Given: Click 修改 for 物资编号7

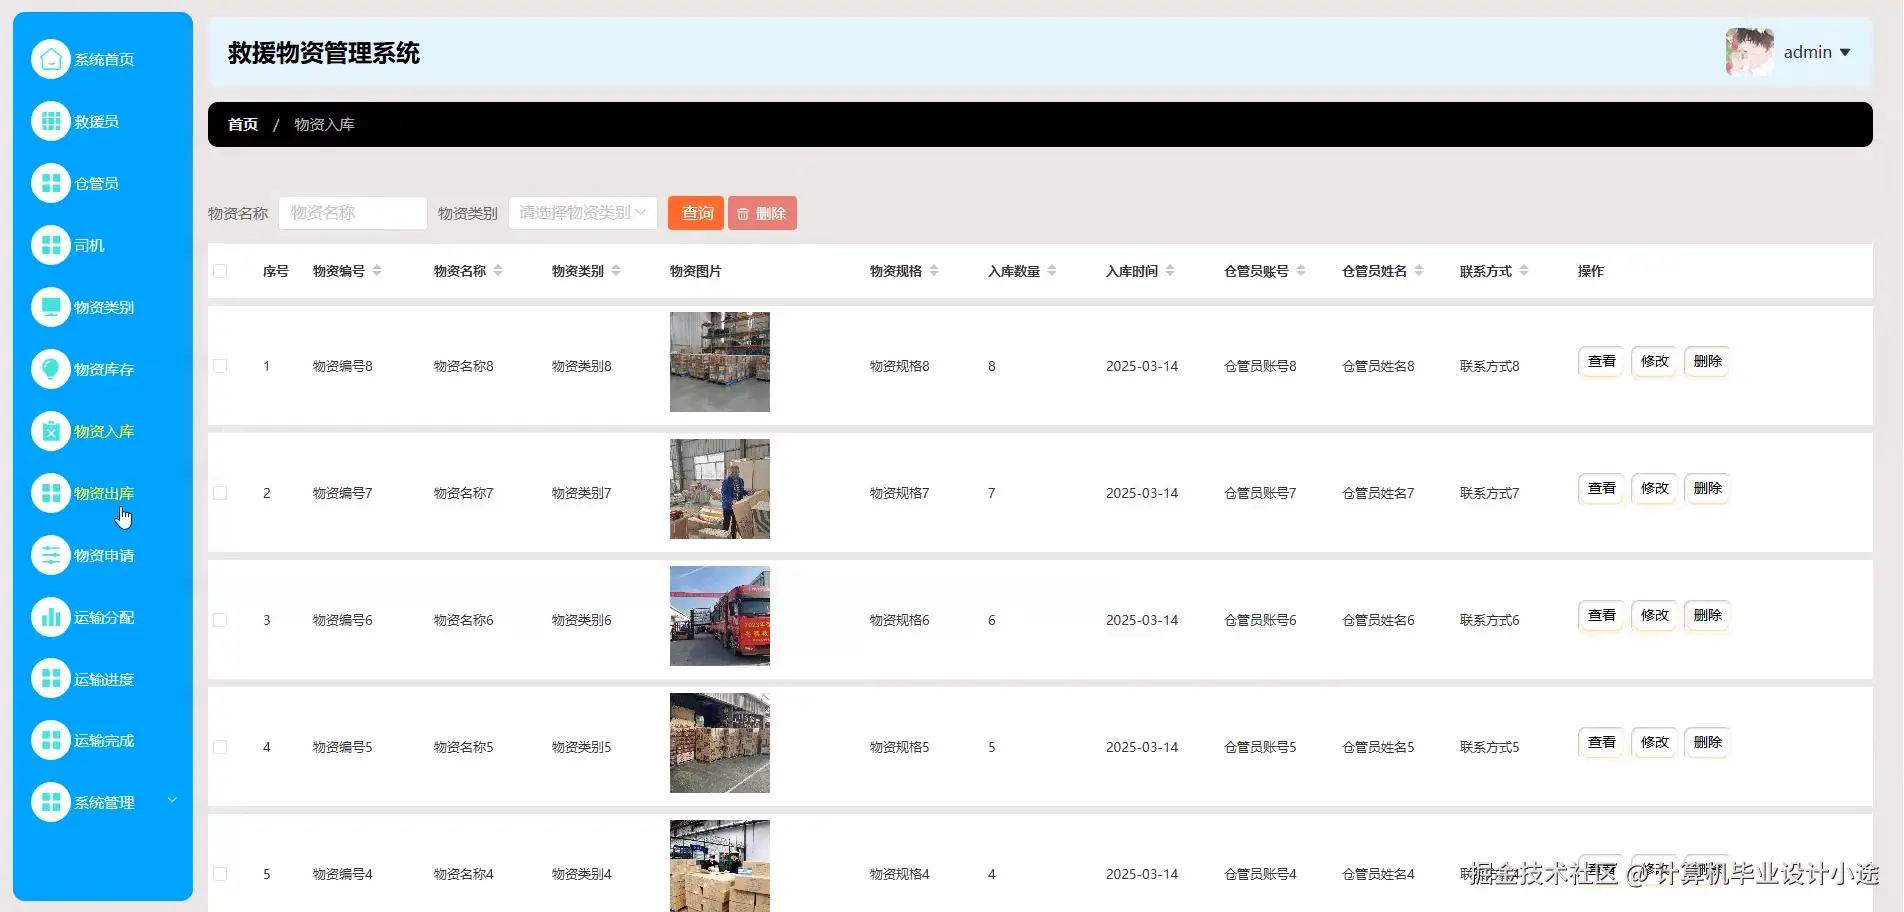Looking at the screenshot, I should pyautogui.click(x=1655, y=488).
